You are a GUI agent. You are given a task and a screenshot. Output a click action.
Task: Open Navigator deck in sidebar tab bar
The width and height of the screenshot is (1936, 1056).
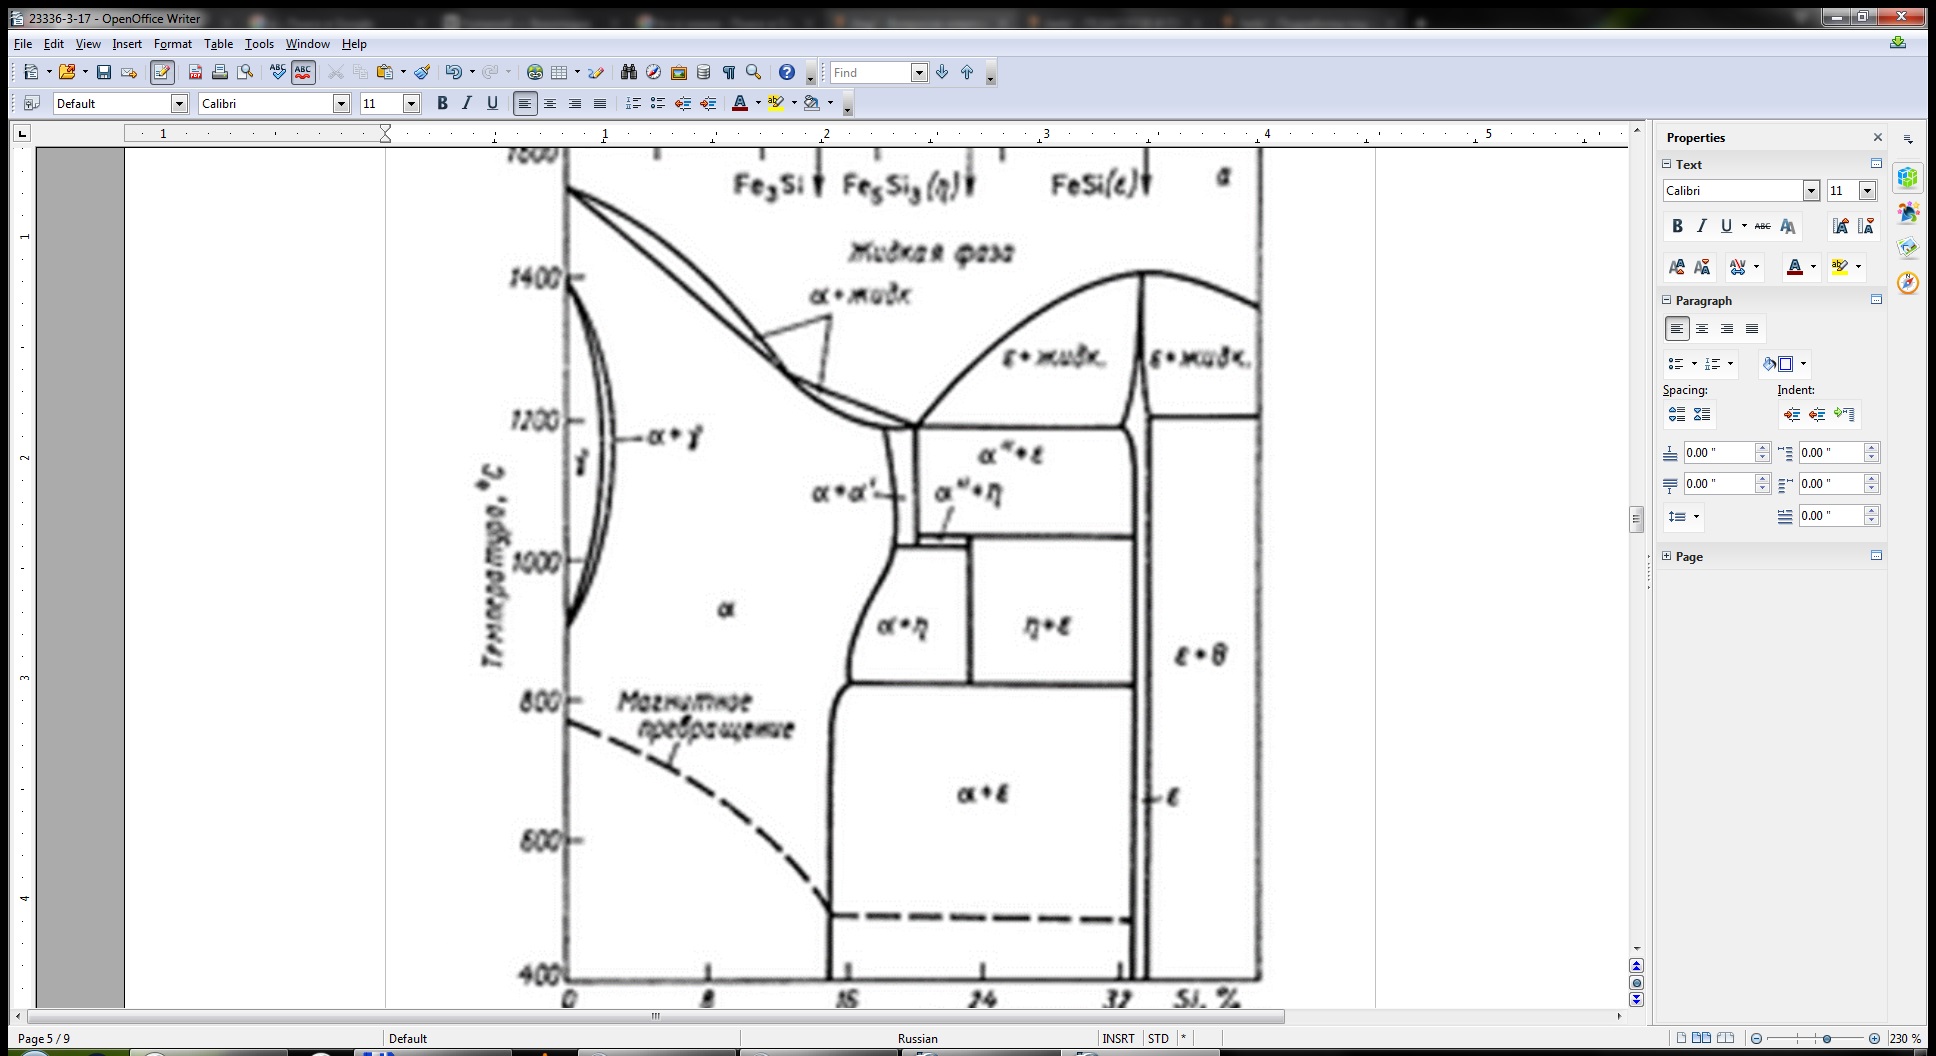tap(1908, 283)
